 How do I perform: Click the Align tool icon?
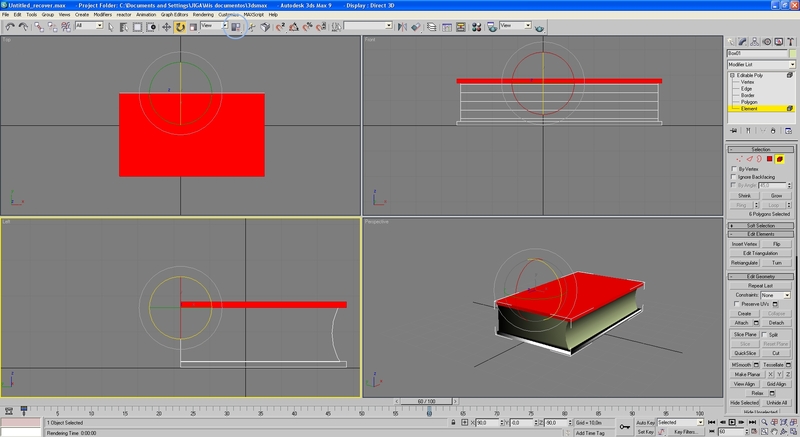(x=416, y=27)
